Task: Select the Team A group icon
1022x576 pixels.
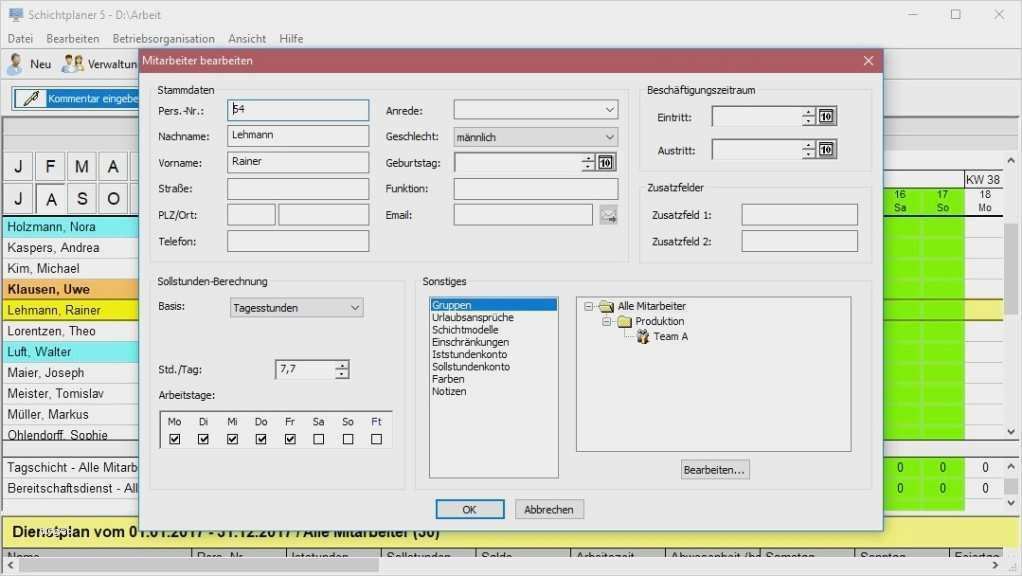Action: (641, 336)
